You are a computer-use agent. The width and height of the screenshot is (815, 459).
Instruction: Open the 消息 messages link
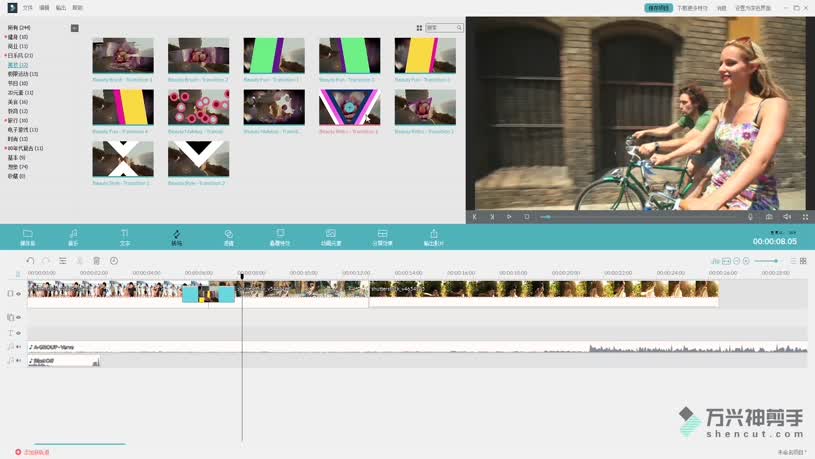tap(721, 8)
